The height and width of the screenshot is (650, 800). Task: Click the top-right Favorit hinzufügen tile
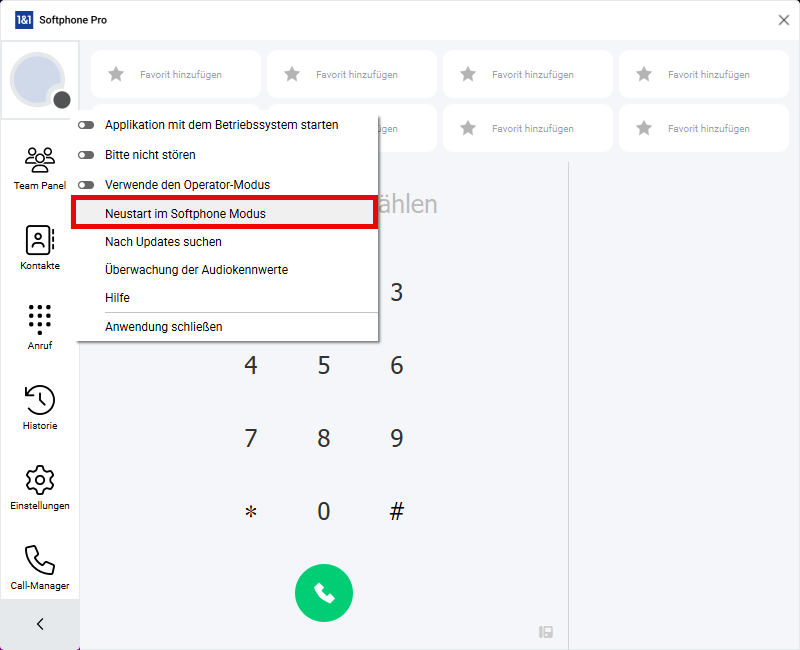(x=696, y=74)
